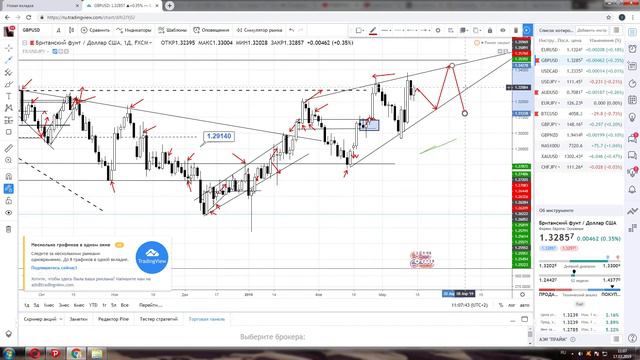Toggle eye visibility in floating drawing toolbar
Screen dimensions: 640x360
[503, 31]
